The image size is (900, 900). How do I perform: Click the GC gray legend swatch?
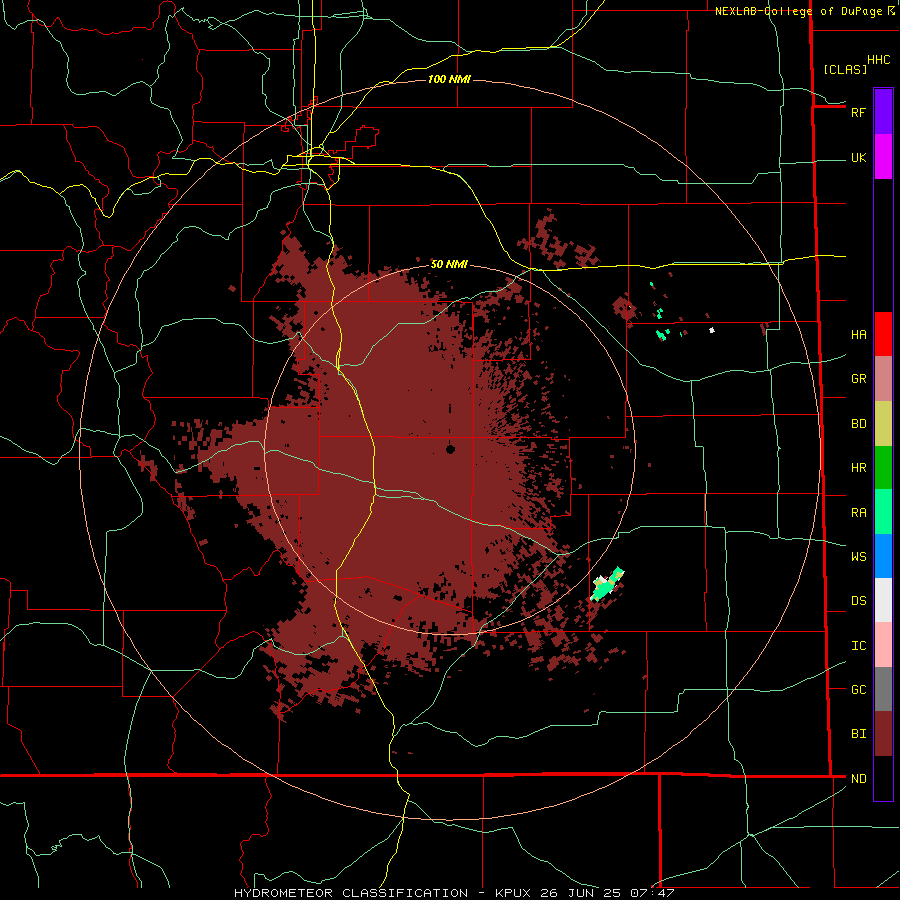(x=883, y=689)
